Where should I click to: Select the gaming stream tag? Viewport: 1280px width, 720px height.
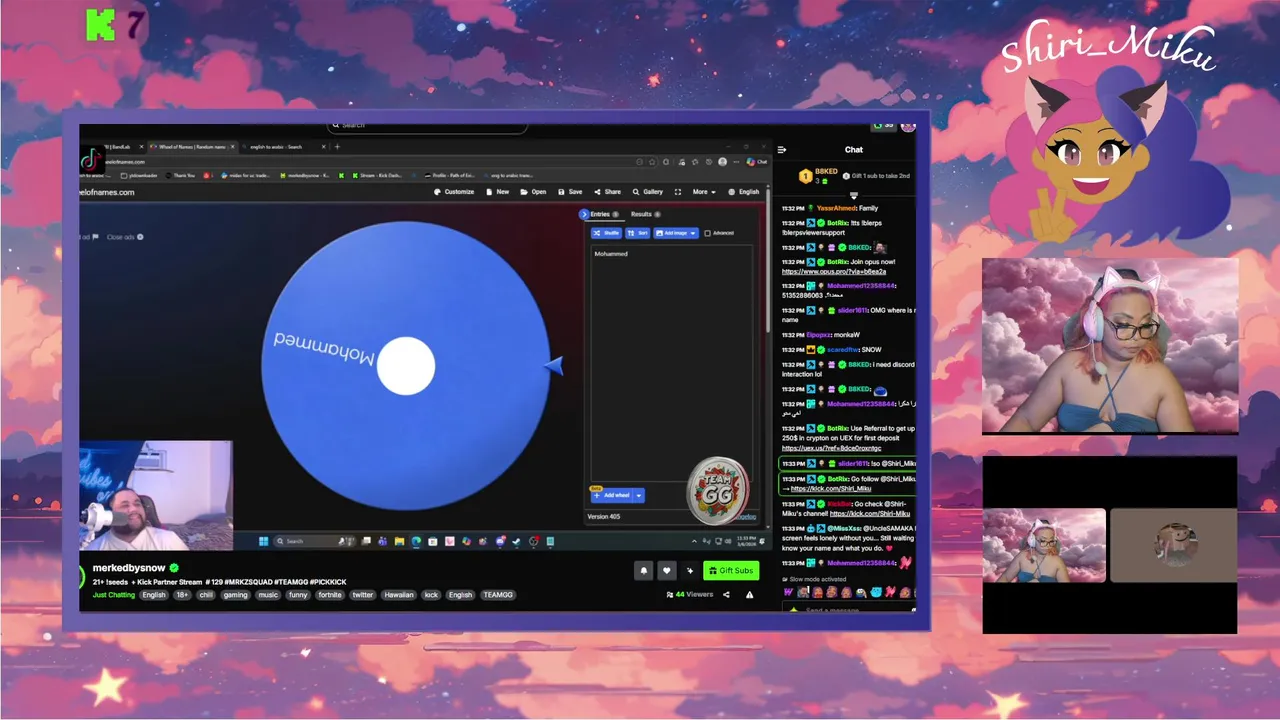click(x=236, y=595)
